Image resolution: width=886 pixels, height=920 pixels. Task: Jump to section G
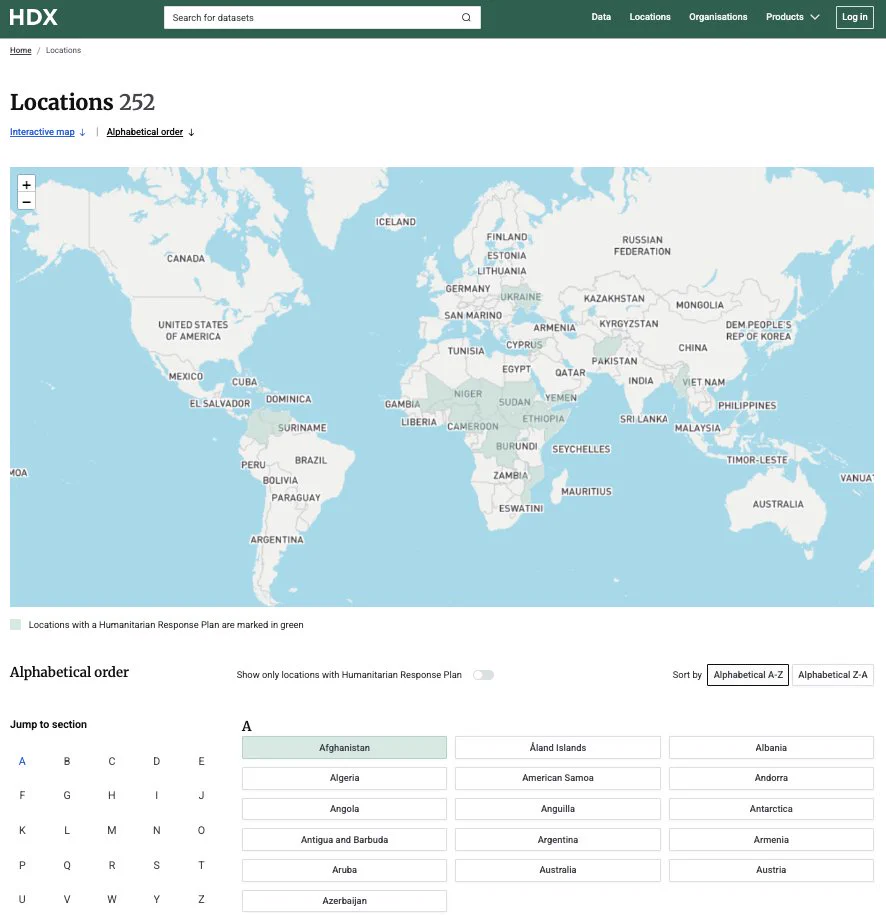click(x=67, y=795)
